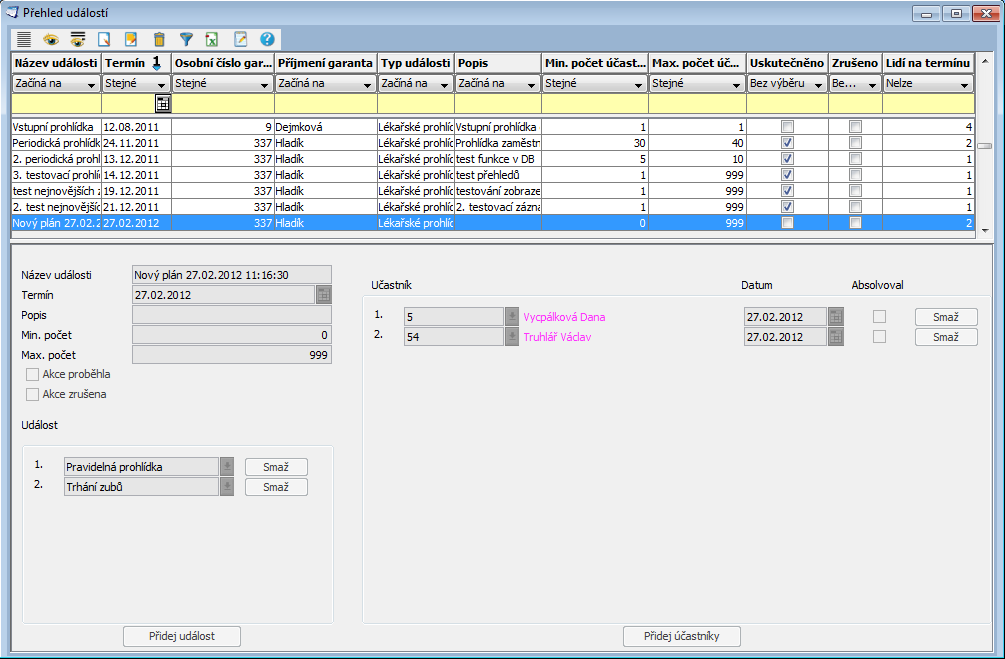Click the blue funnel filter icon

186,40
